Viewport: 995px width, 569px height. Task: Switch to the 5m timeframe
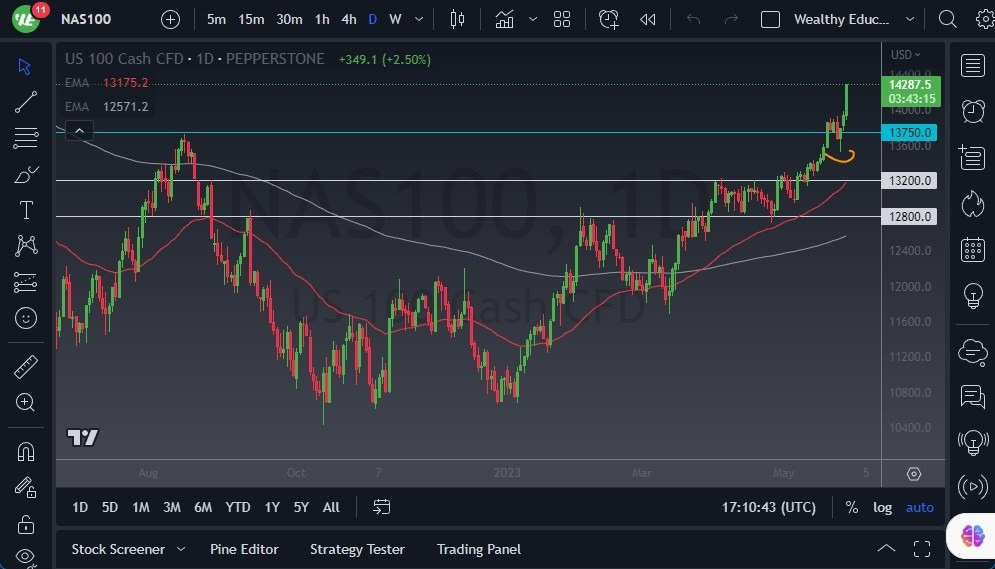[216, 20]
